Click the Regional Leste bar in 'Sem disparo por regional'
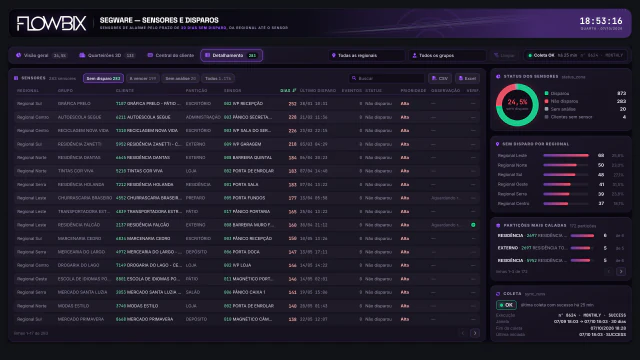Image resolution: width=640 pixels, height=360 pixels. 566,156
